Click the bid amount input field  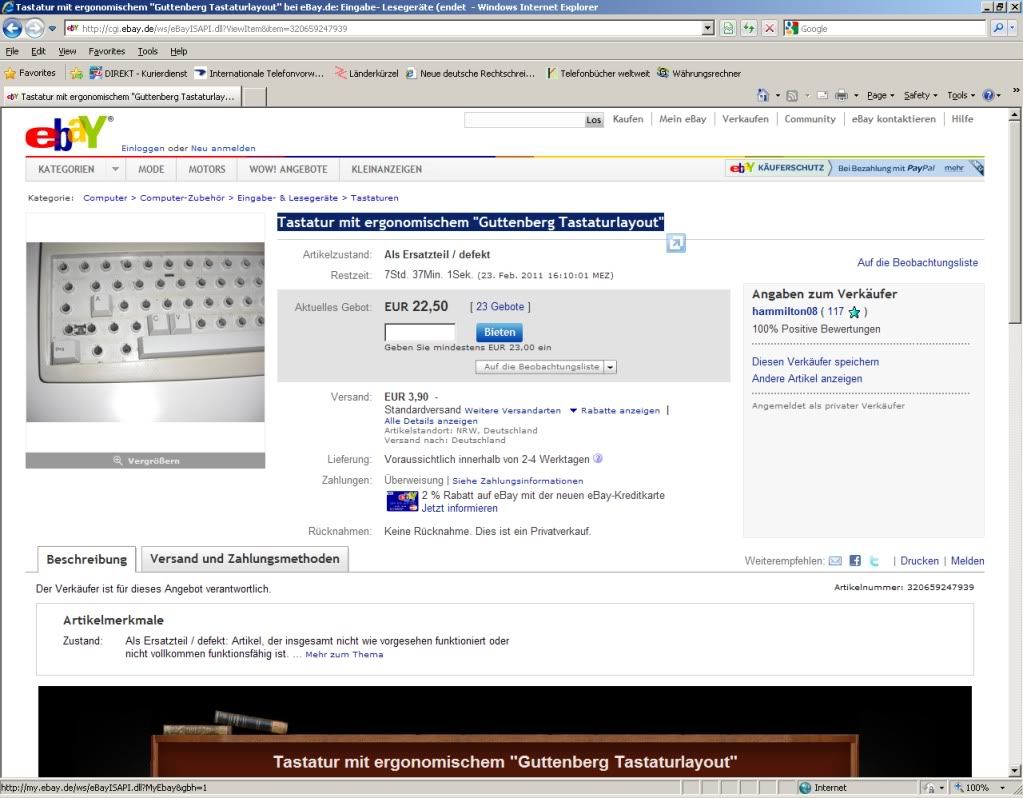click(x=420, y=332)
